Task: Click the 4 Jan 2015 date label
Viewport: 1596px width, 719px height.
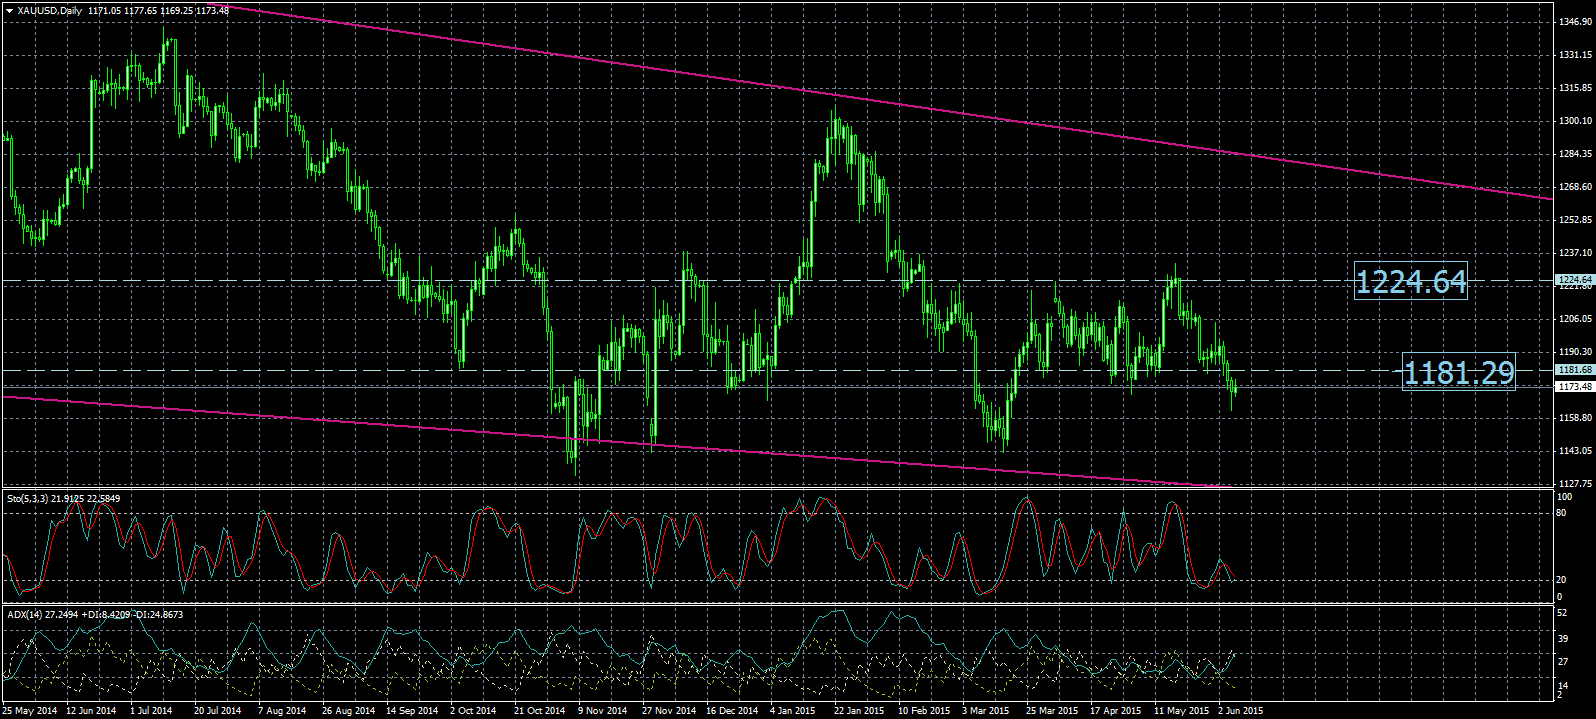Action: [795, 711]
